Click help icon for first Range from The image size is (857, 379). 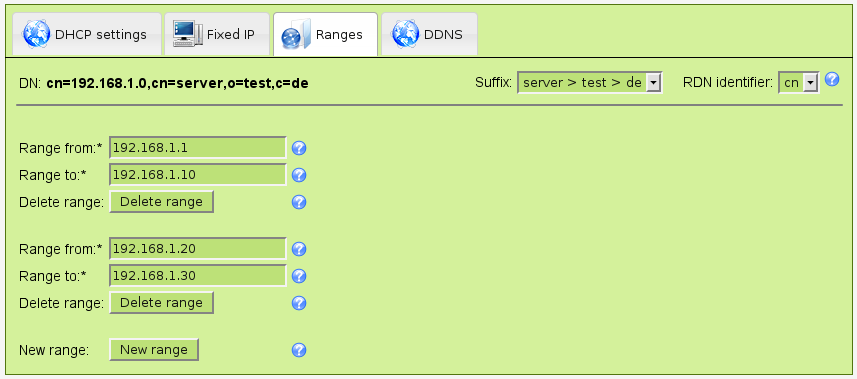[298, 148]
